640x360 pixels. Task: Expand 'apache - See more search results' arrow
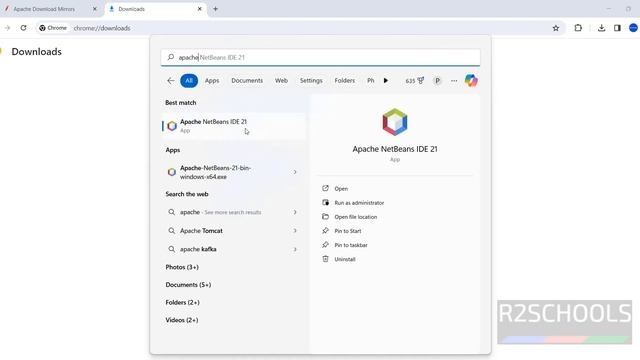click(x=295, y=212)
